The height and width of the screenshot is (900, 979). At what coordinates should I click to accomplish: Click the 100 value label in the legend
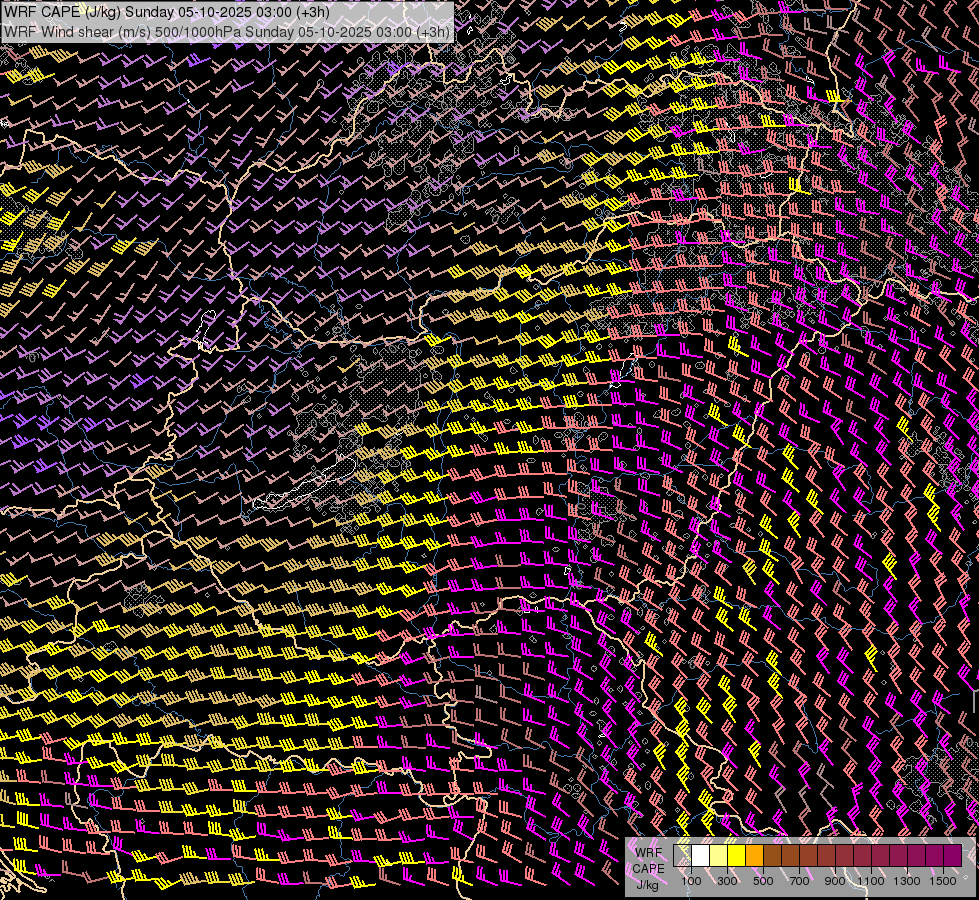(691, 881)
